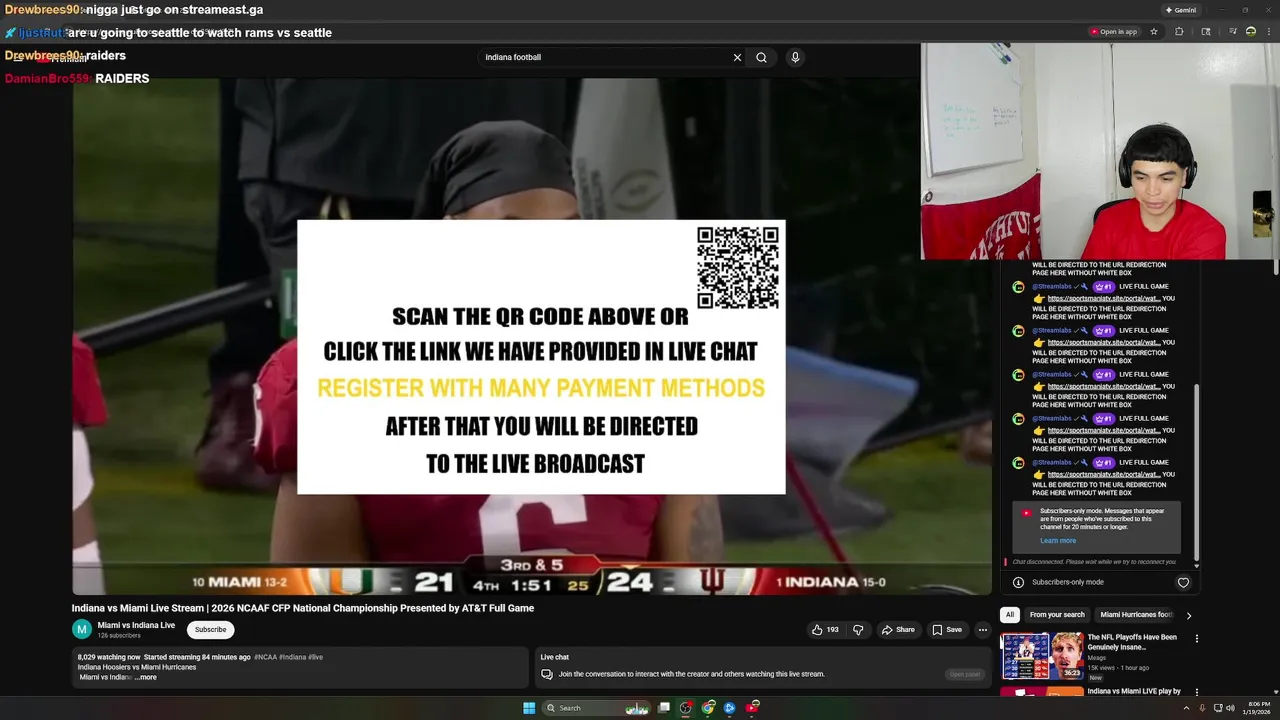Dislike the live stream video
The width and height of the screenshot is (1280, 720).
[x=858, y=630]
